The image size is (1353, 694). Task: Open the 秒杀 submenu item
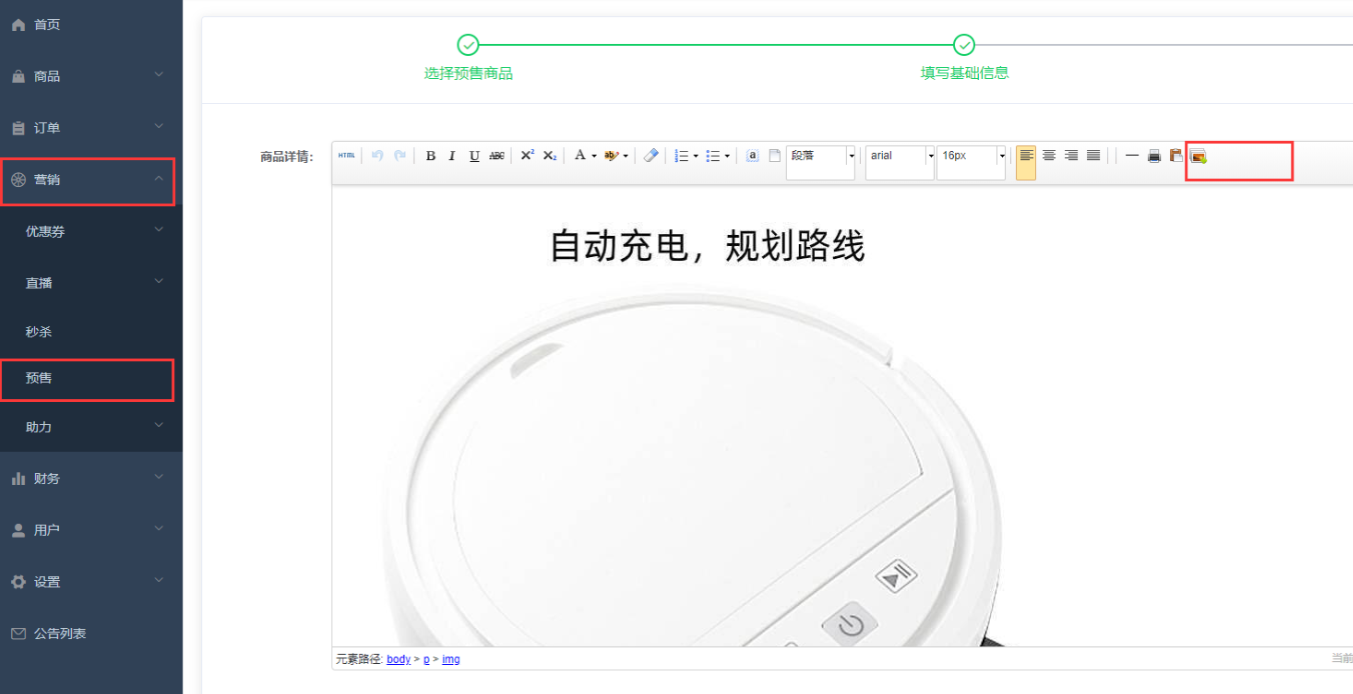(91, 331)
